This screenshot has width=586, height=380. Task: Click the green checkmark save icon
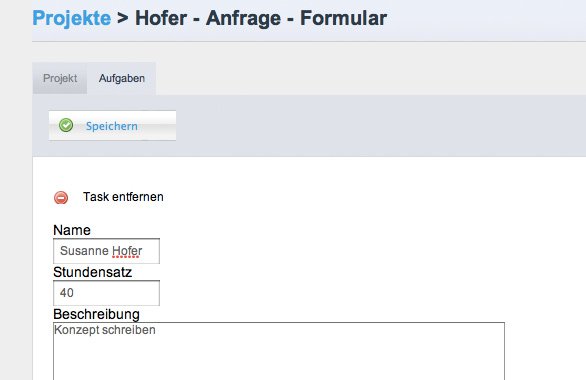[66, 125]
